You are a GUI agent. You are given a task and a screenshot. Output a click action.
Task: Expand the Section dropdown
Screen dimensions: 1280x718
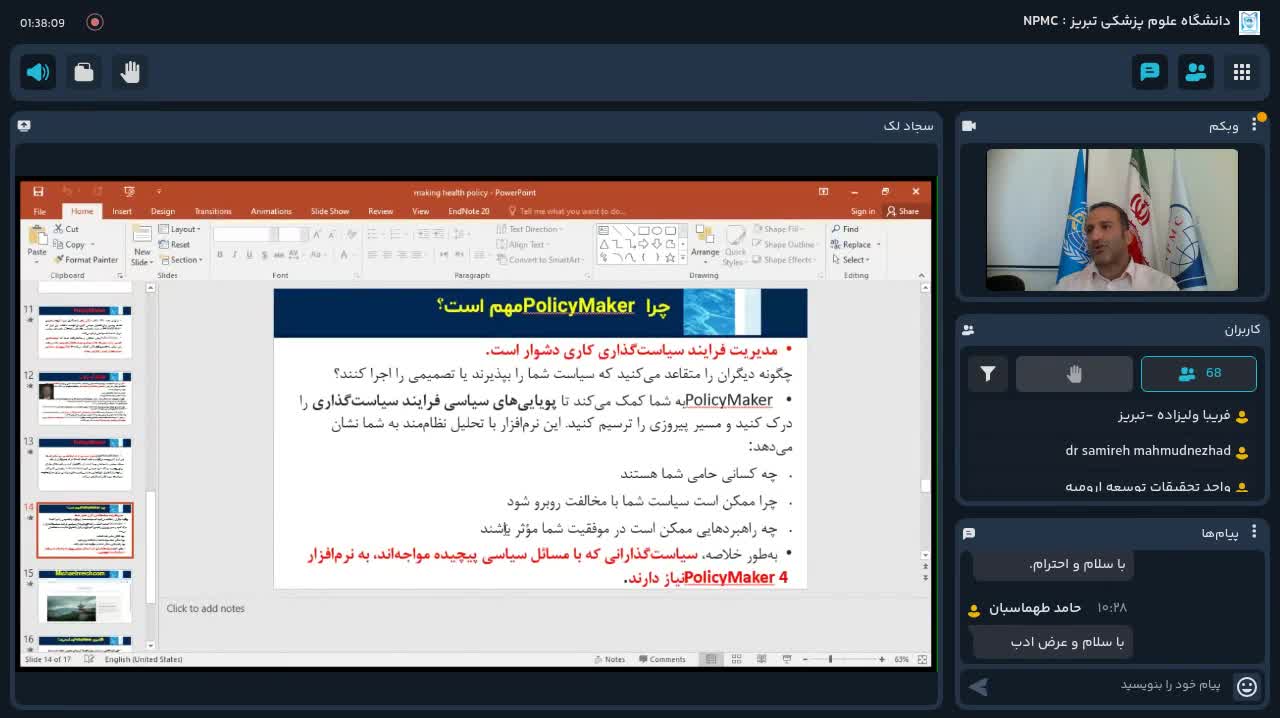(181, 260)
